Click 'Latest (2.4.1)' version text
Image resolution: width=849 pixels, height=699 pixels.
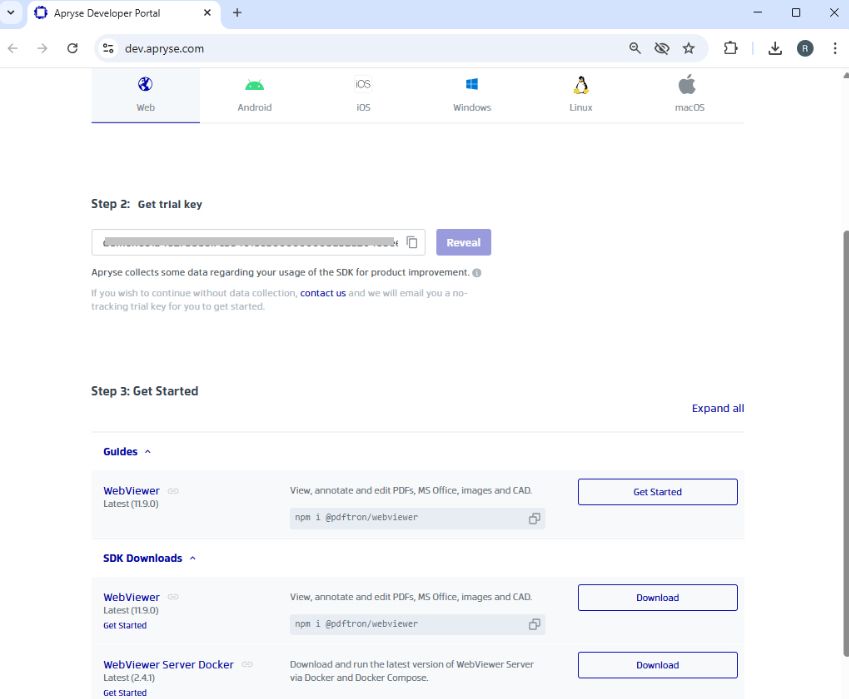pos(129,678)
